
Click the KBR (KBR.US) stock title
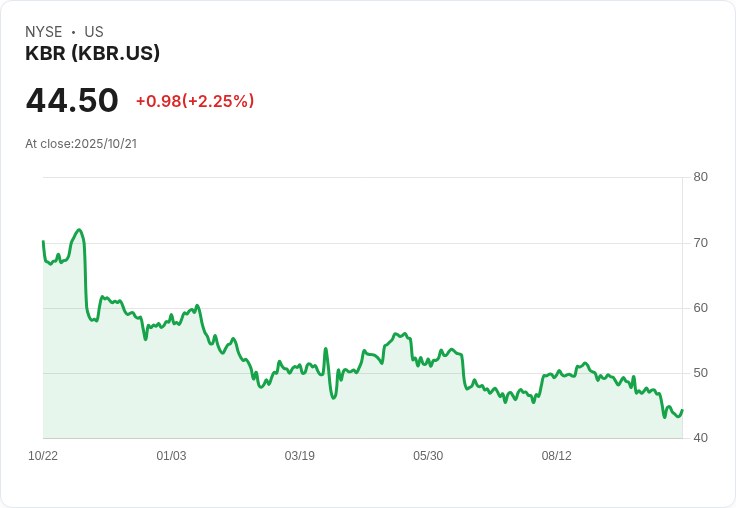(92, 54)
